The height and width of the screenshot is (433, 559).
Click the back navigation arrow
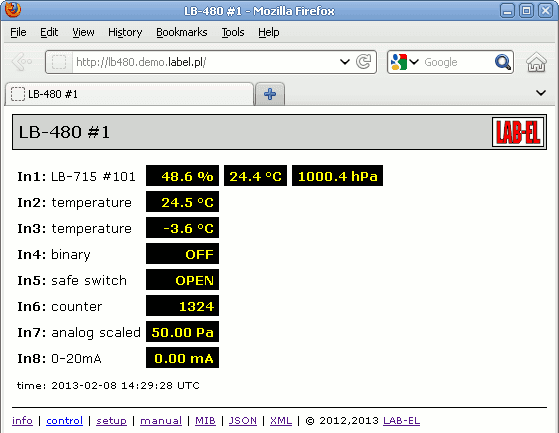coord(22,62)
